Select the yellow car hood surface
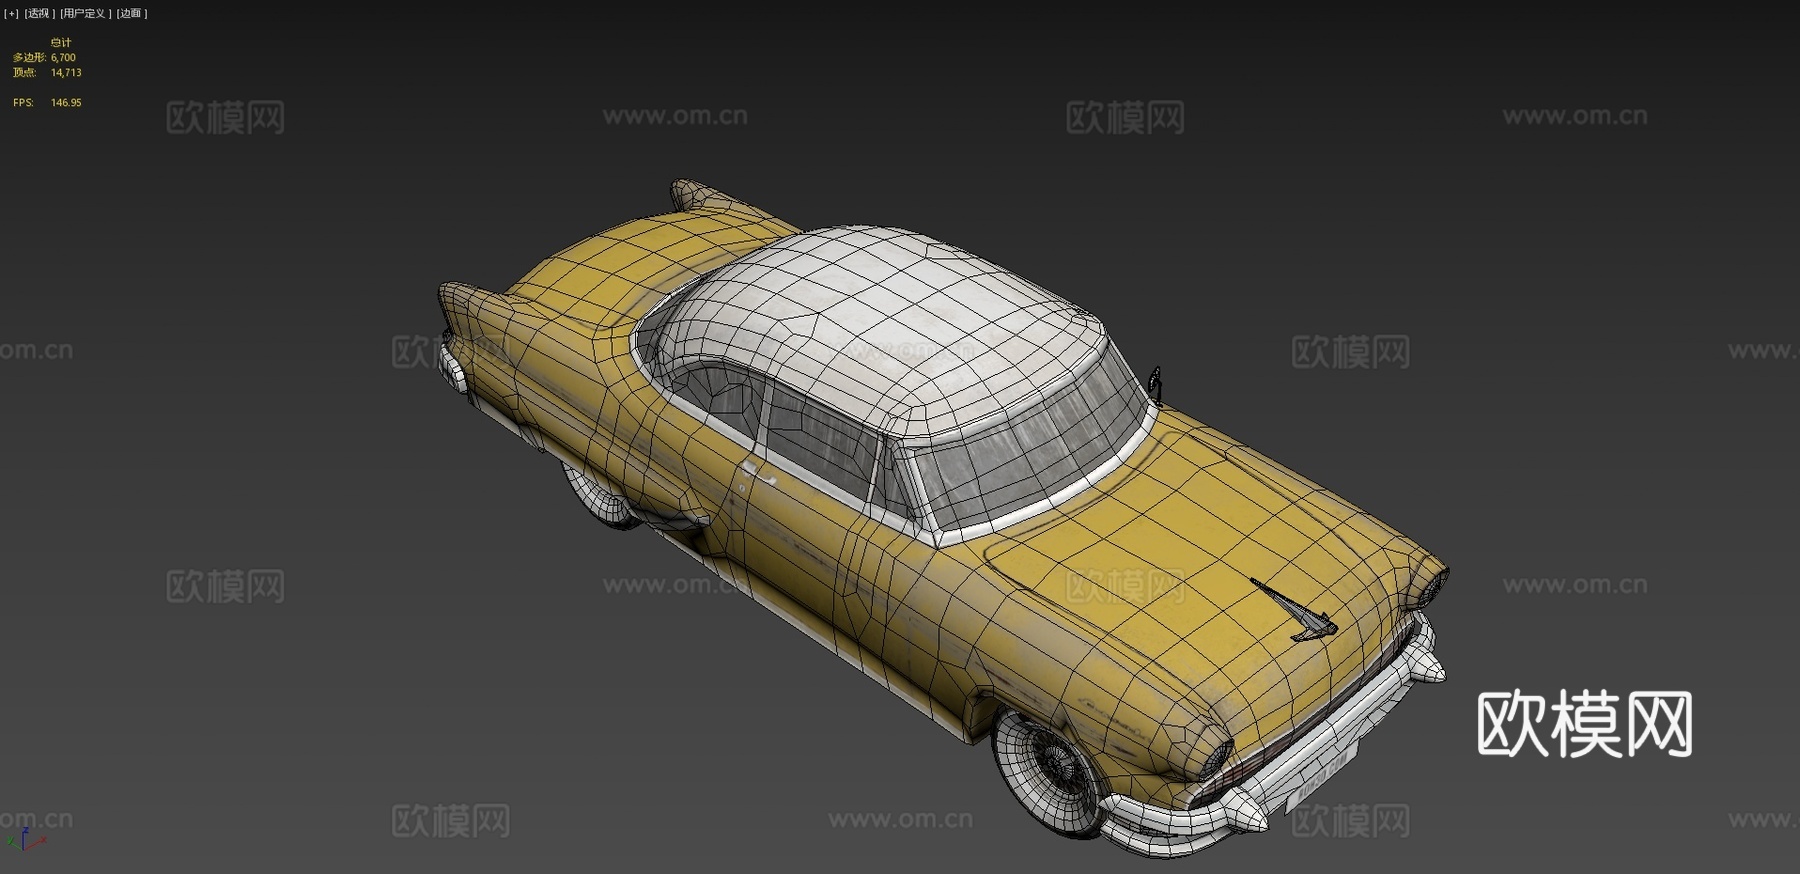 click(1190, 560)
